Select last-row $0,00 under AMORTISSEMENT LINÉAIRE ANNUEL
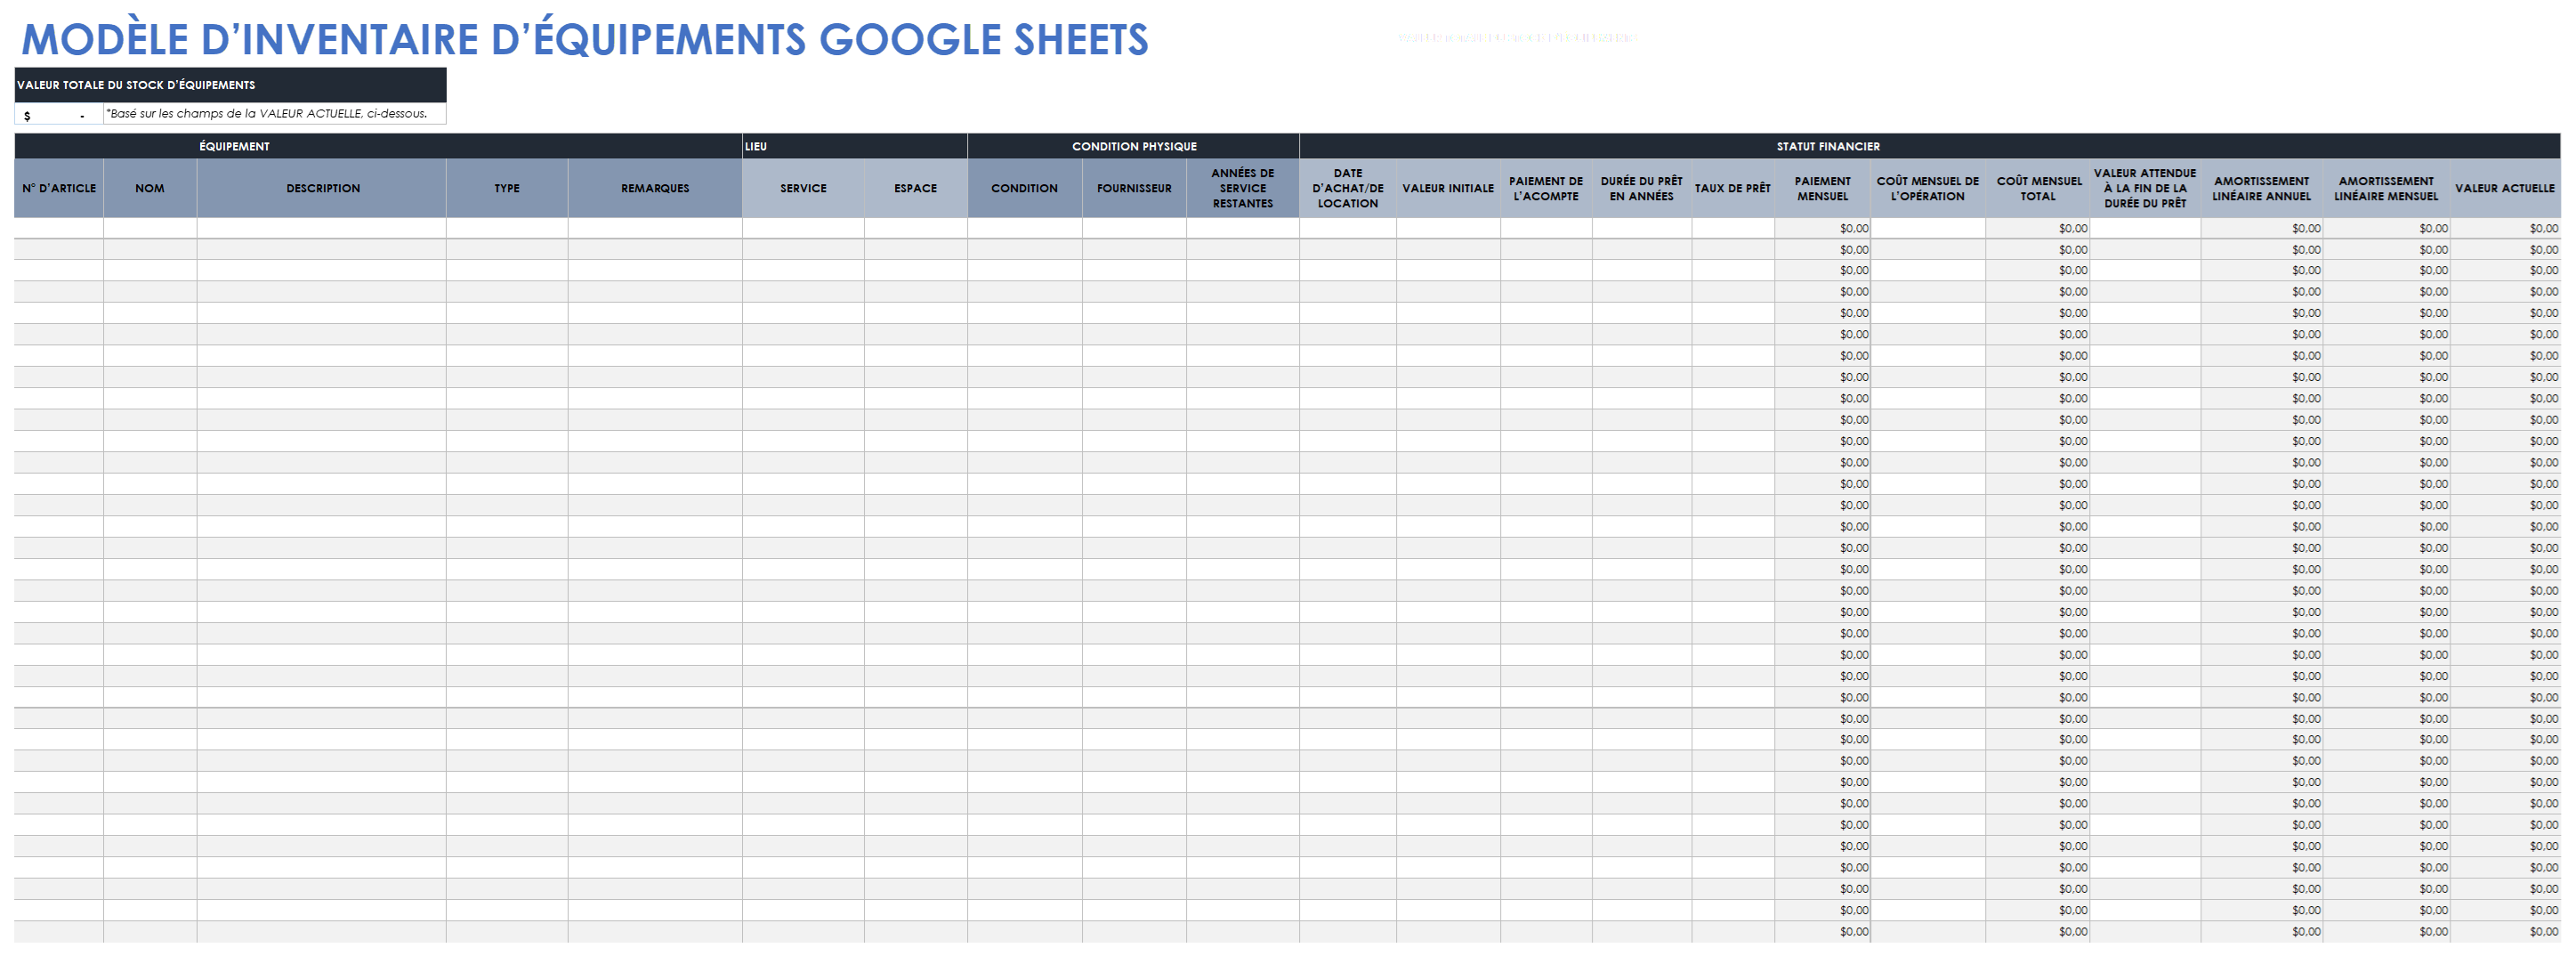 [2262, 931]
